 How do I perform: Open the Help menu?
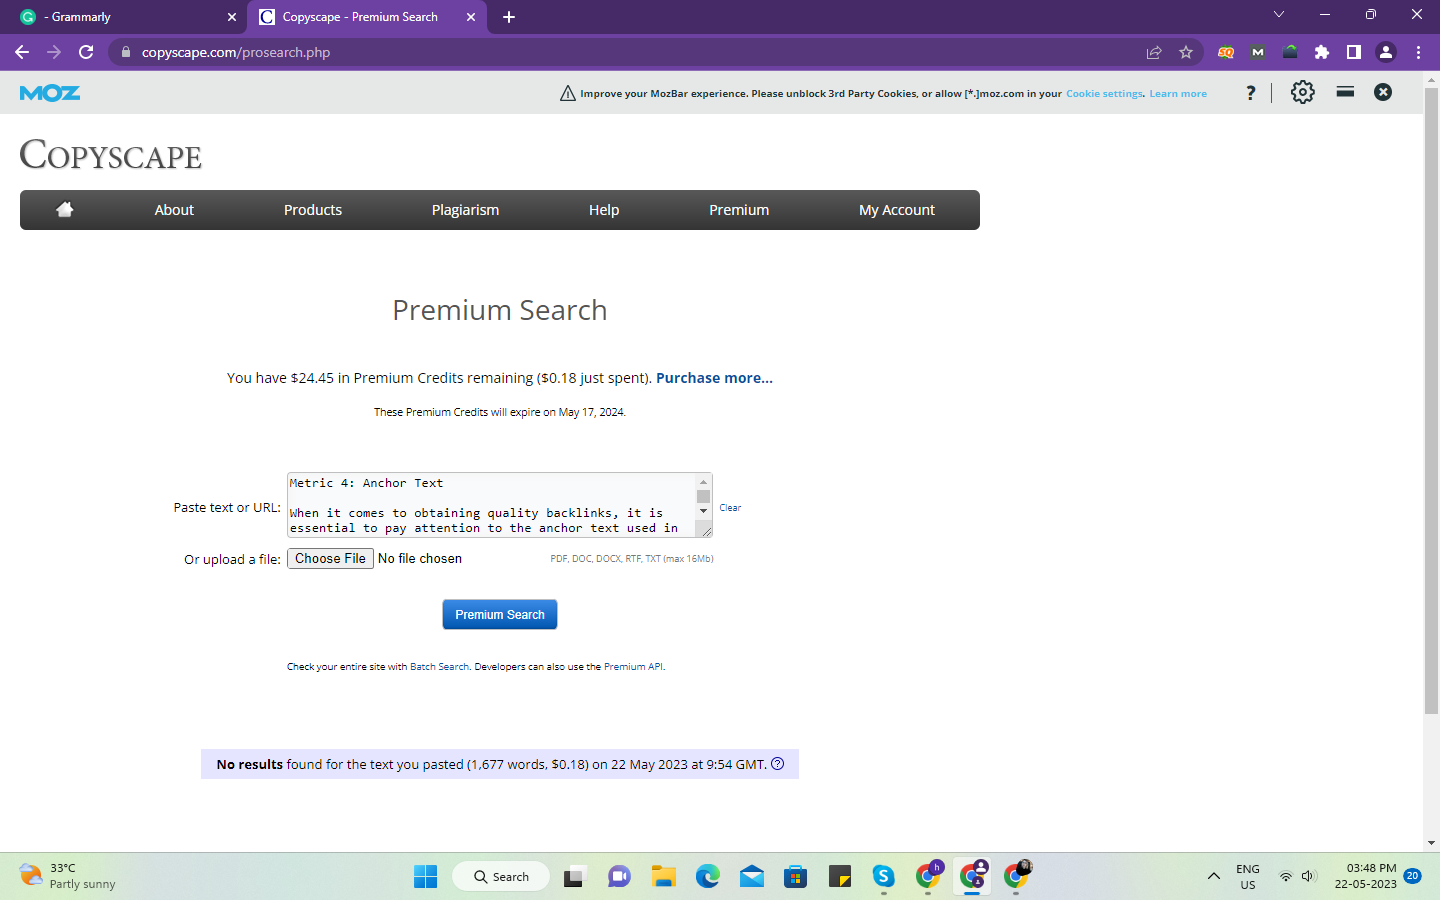(604, 210)
